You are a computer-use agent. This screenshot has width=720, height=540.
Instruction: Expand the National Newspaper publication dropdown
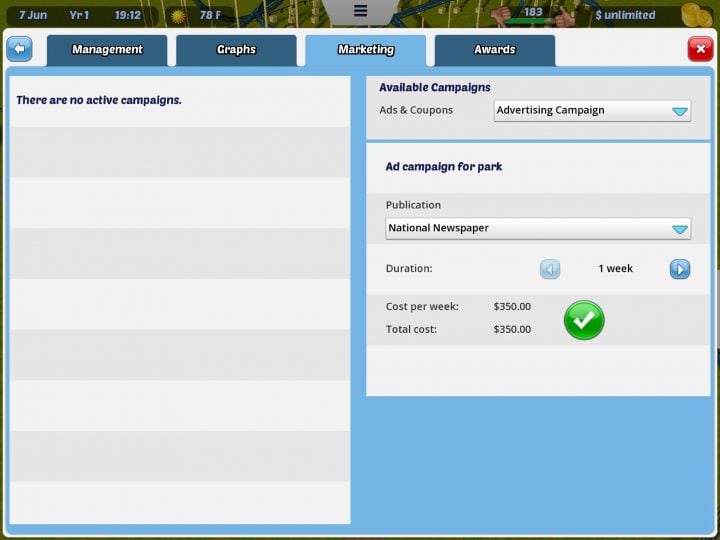click(538, 228)
